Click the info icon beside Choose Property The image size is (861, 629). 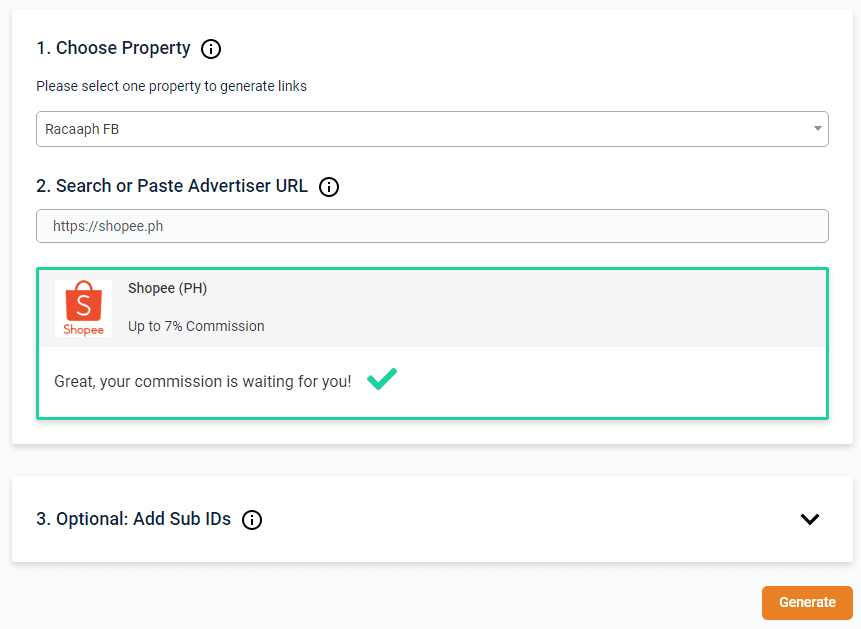(x=211, y=48)
